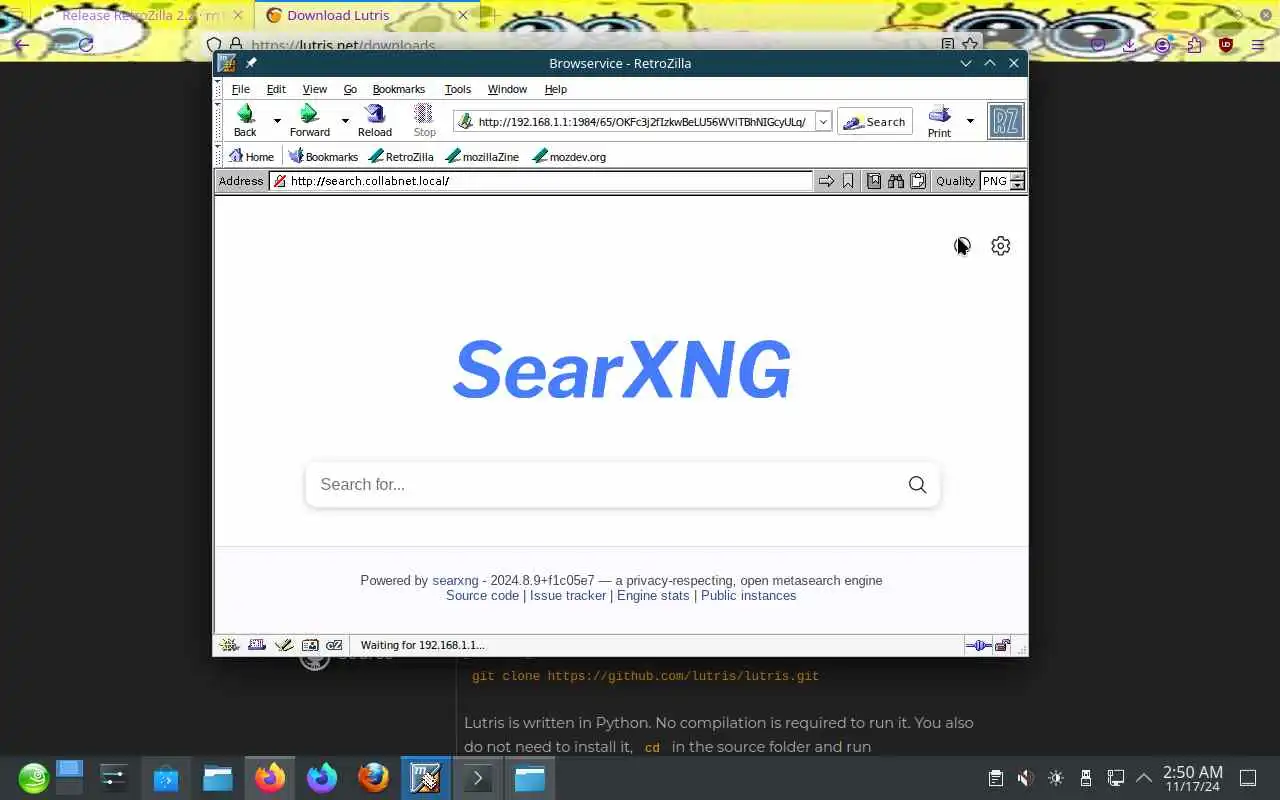Open the Engine stats link
This screenshot has width=1280, height=800.
[653, 595]
